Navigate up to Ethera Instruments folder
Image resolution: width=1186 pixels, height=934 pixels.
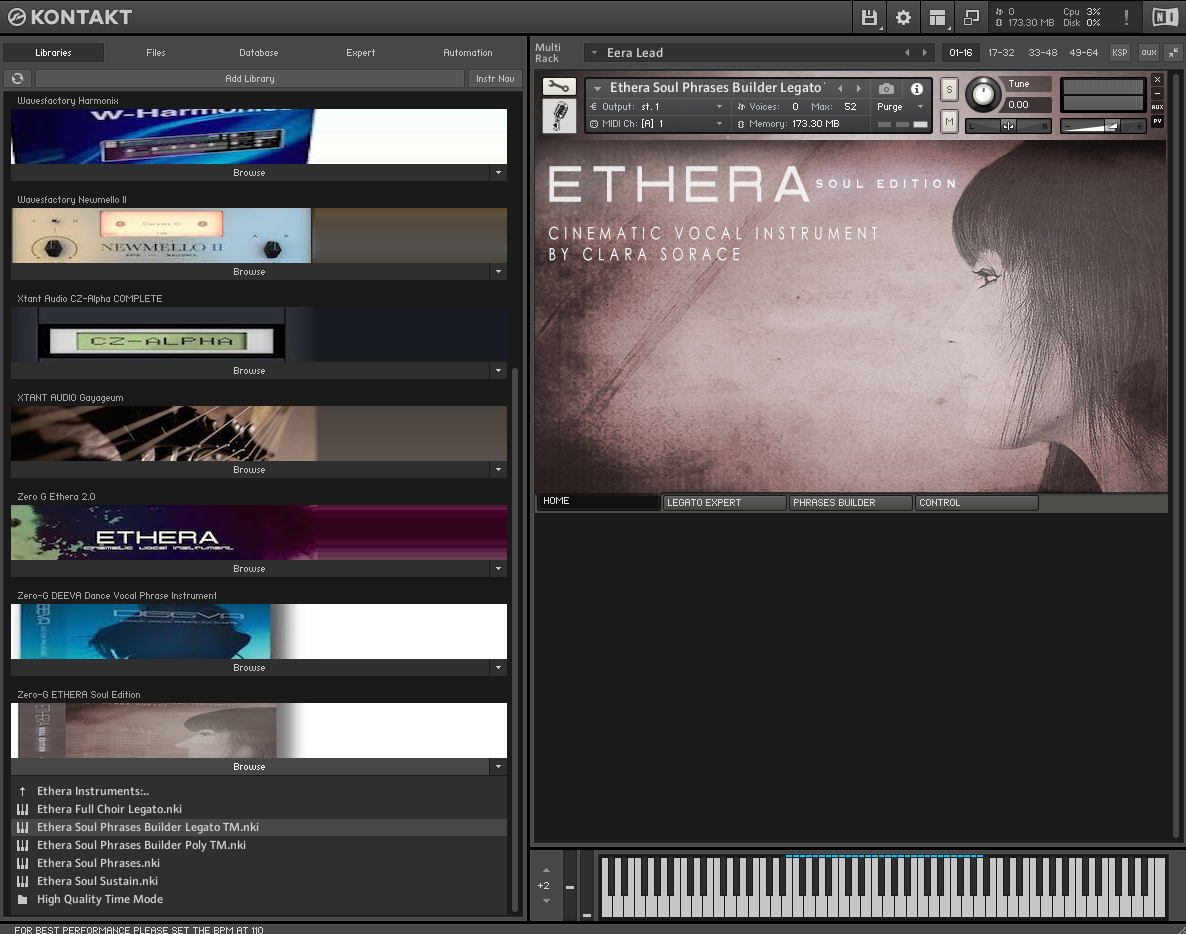coord(93,791)
